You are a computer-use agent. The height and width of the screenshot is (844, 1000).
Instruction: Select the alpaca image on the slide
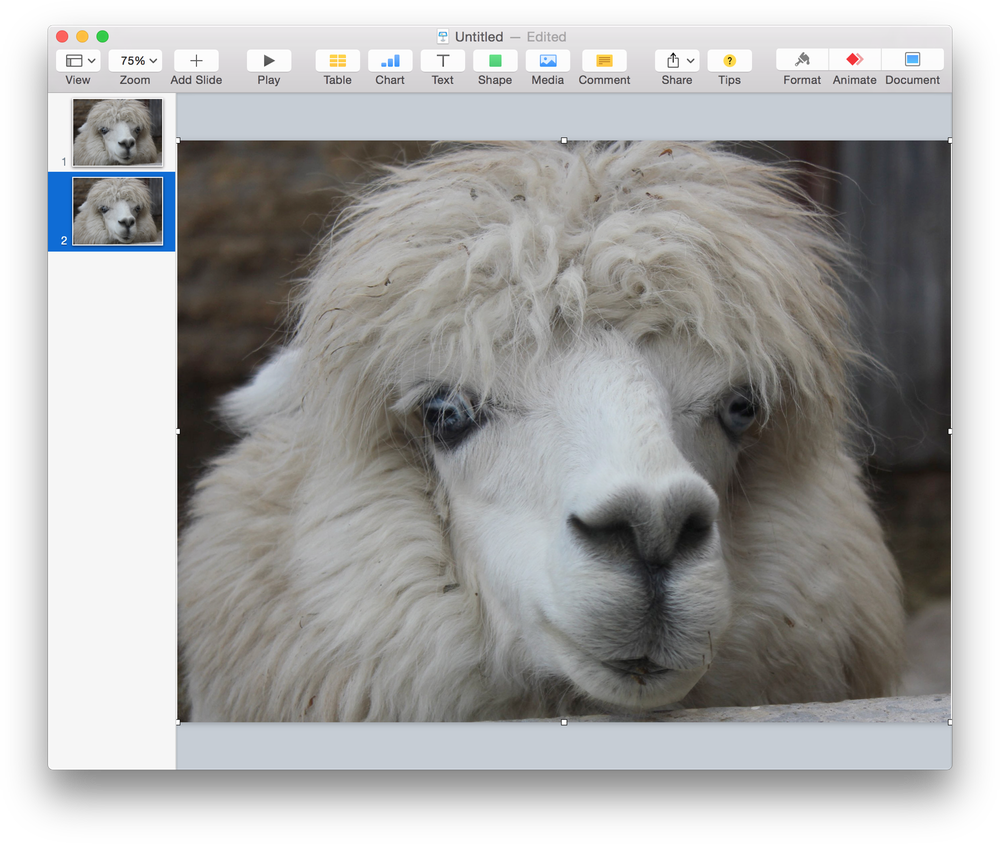(x=565, y=430)
